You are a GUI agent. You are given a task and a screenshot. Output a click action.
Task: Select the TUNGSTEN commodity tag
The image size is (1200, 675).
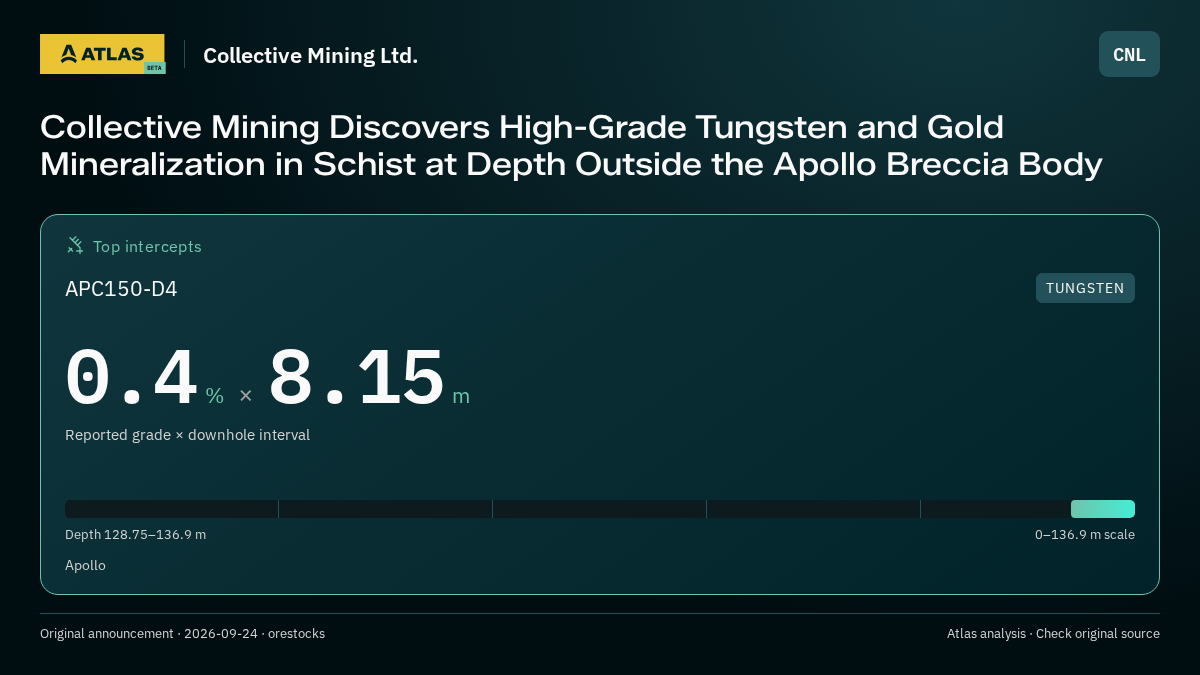[1085, 288]
